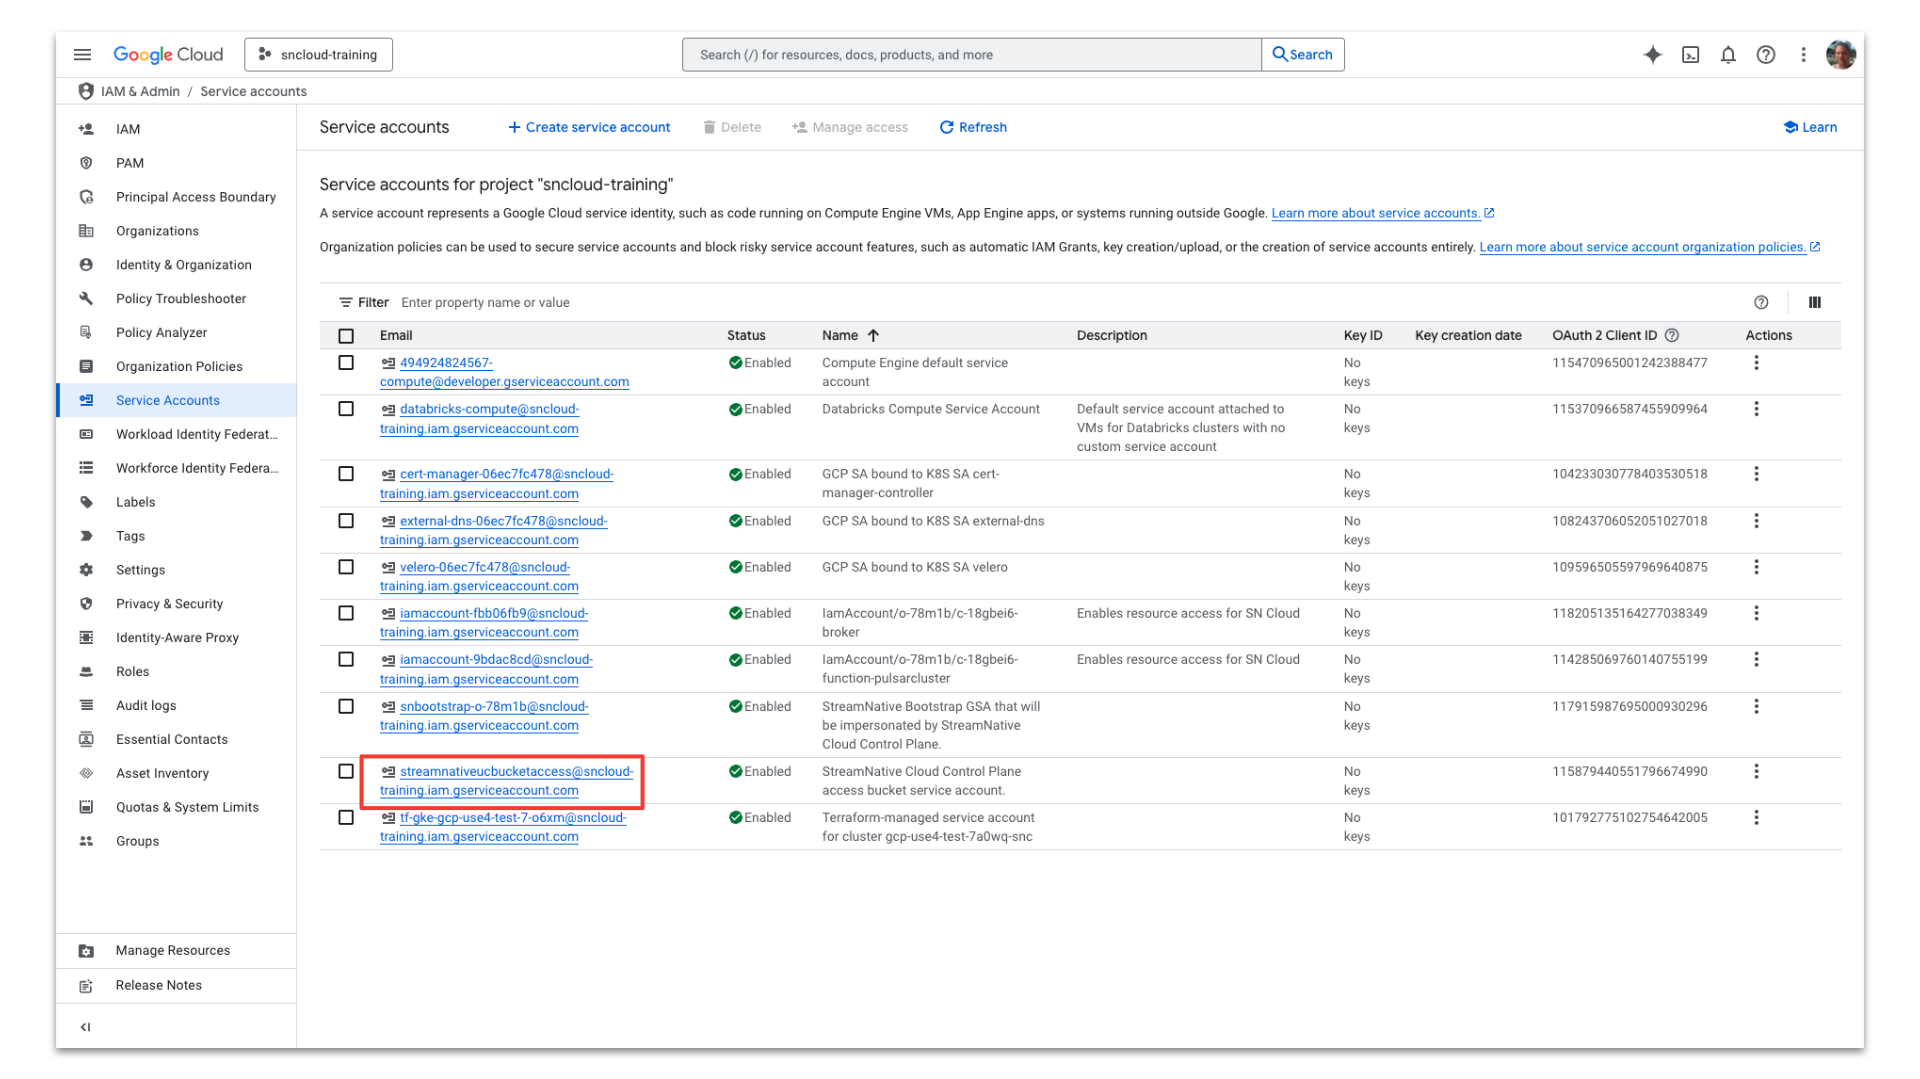Viewport: 1920px width, 1079px height.
Task: Click the help question mark icon in top bar
Action: point(1766,55)
